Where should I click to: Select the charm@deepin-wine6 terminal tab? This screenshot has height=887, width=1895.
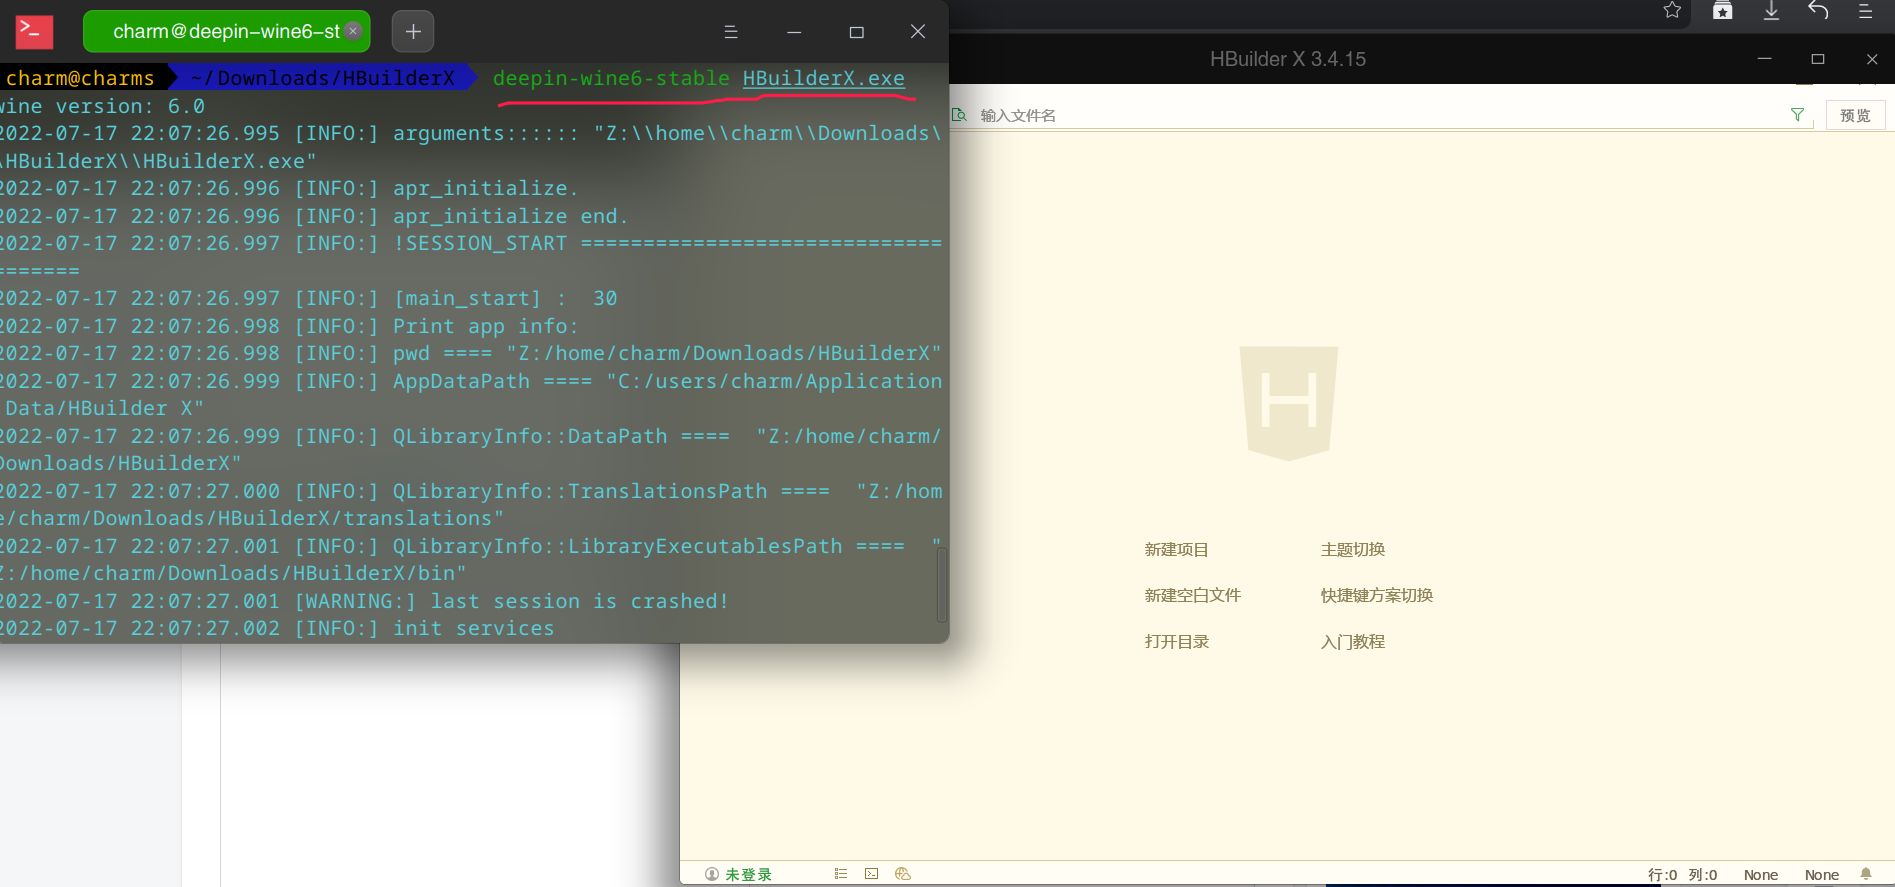pyautogui.click(x=225, y=32)
